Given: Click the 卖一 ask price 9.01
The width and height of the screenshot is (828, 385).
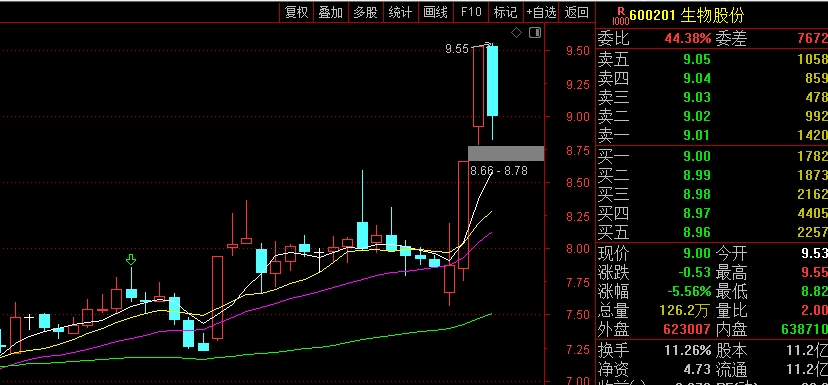Looking at the screenshot, I should pyautogui.click(x=697, y=136).
